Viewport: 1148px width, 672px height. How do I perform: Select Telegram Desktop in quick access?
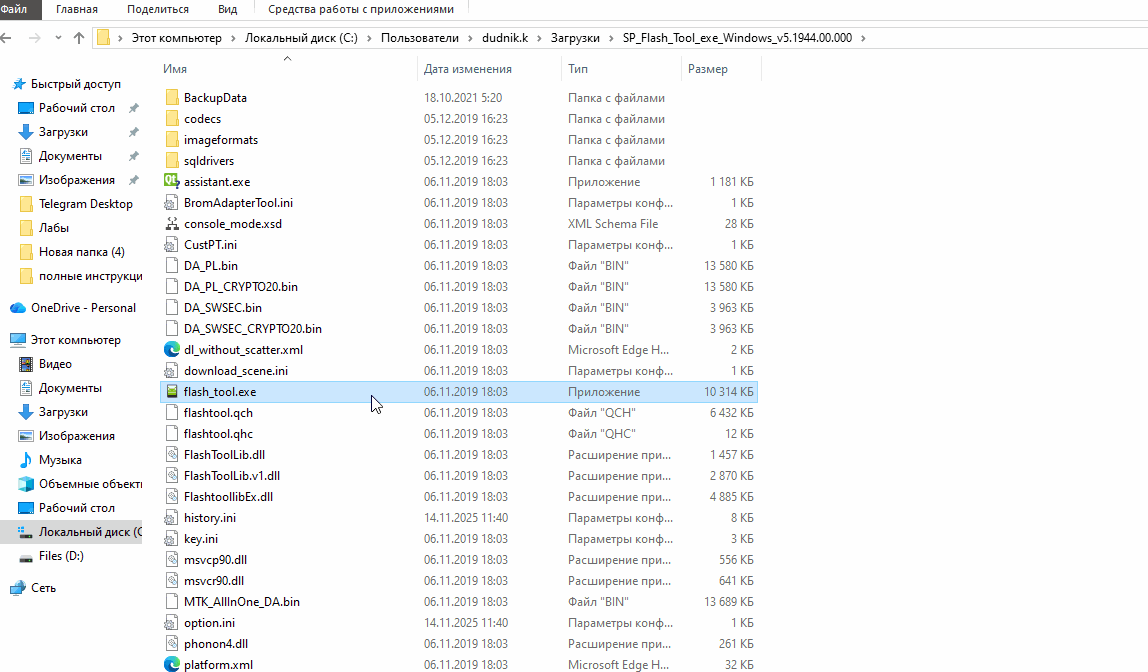[x=85, y=204]
